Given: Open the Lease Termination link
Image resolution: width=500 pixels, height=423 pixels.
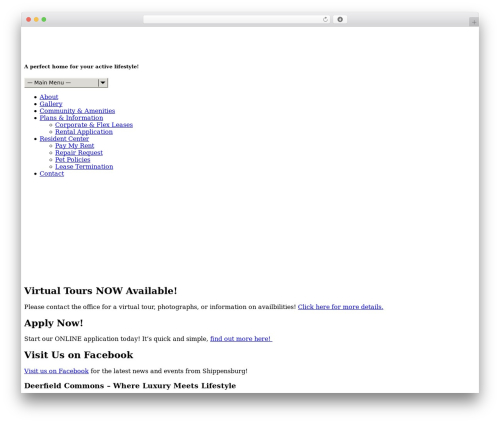Looking at the screenshot, I should pos(84,167).
